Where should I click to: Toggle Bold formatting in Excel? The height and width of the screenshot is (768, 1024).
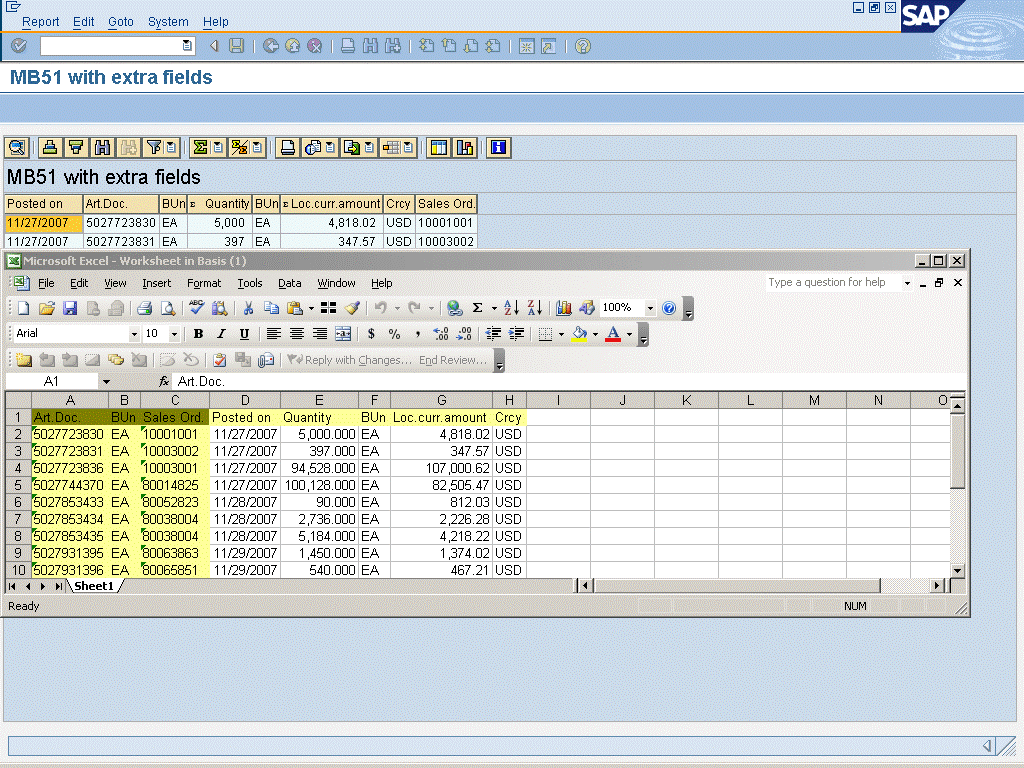[x=199, y=334]
